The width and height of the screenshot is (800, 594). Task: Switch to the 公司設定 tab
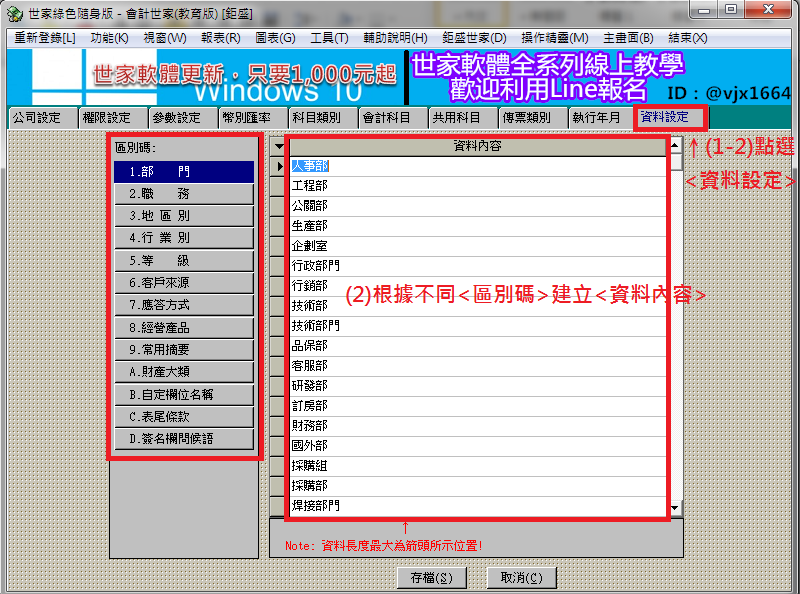click(x=37, y=118)
